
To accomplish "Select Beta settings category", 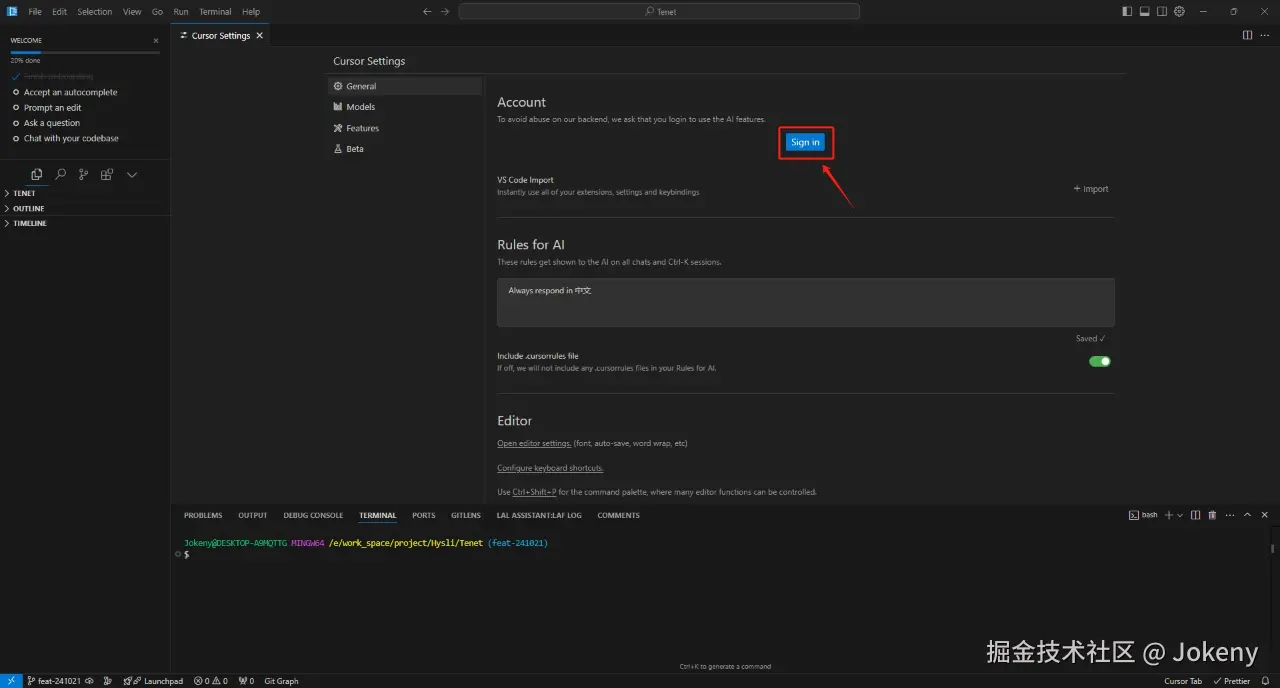I will pyautogui.click(x=405, y=149).
